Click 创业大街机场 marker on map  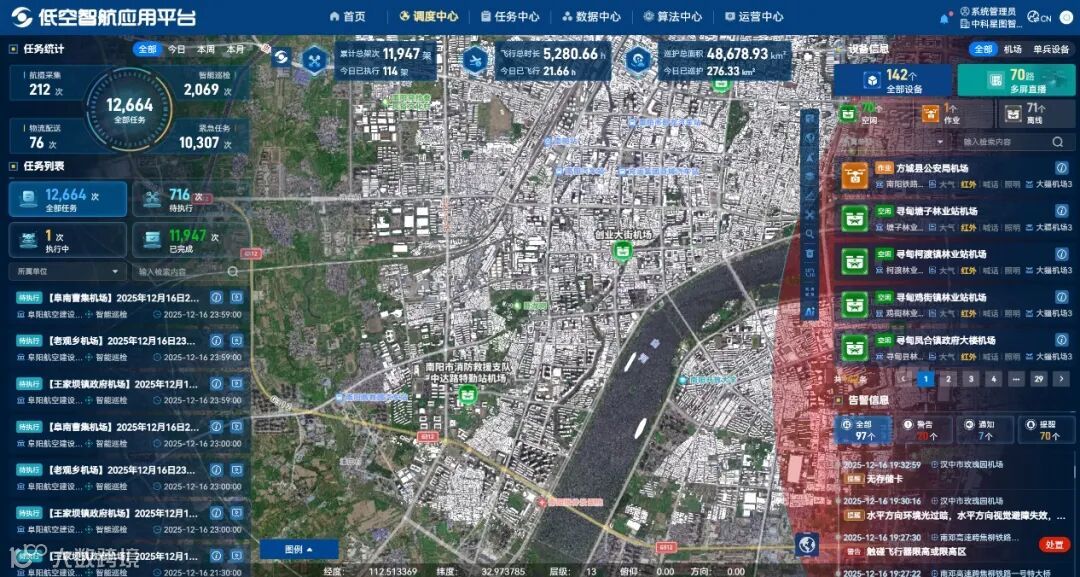623,251
